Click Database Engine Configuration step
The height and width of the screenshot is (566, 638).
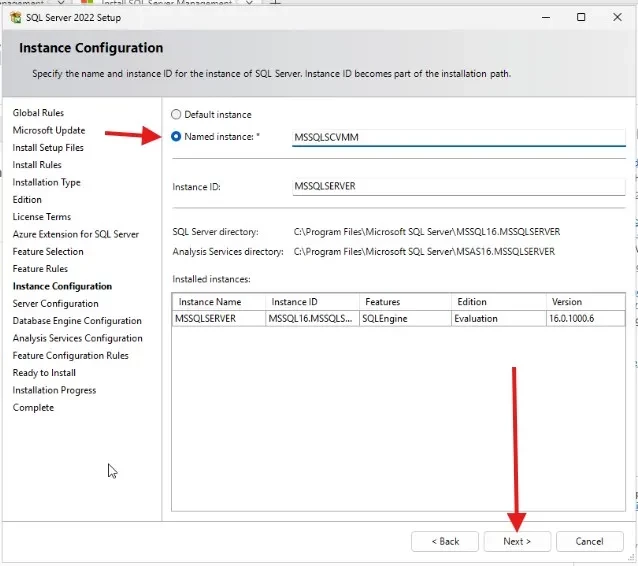77,321
